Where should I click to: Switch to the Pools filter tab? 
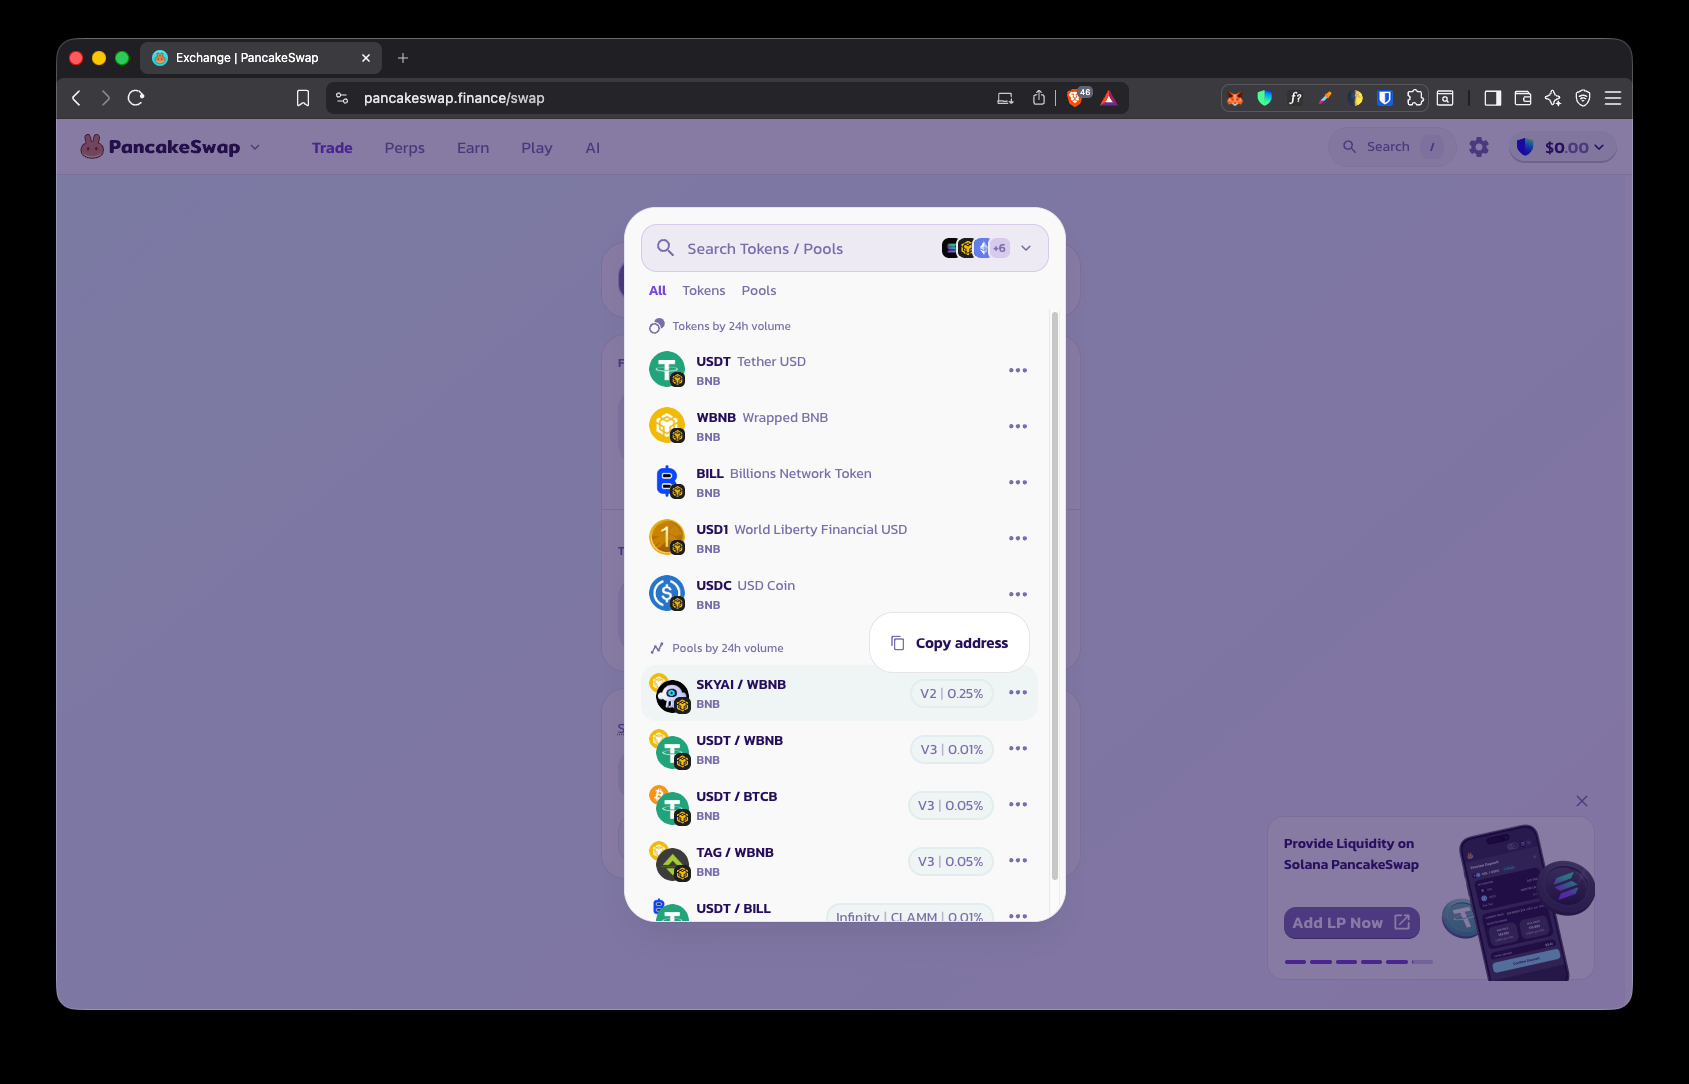click(x=759, y=291)
